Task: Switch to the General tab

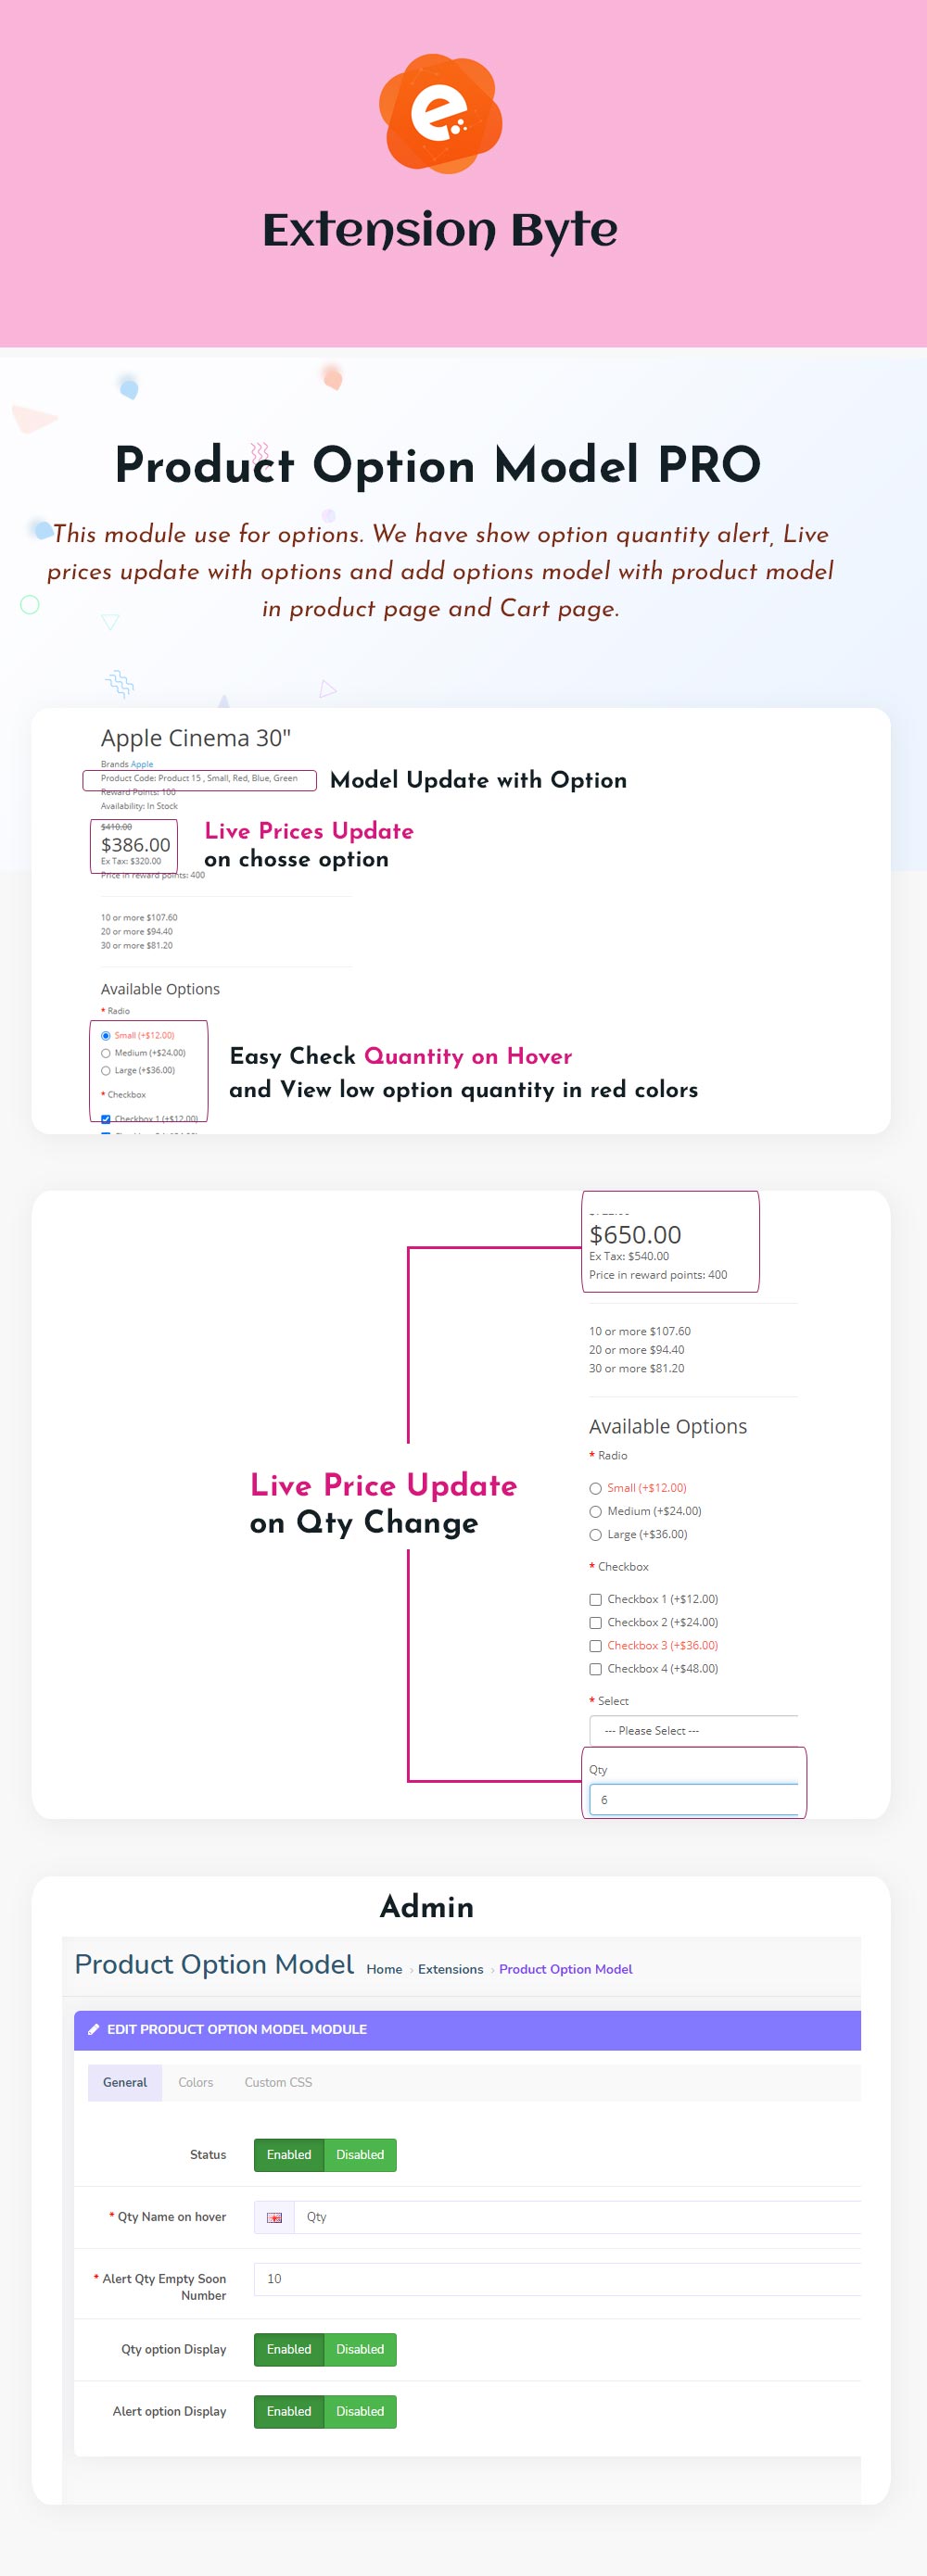Action: coord(125,2082)
